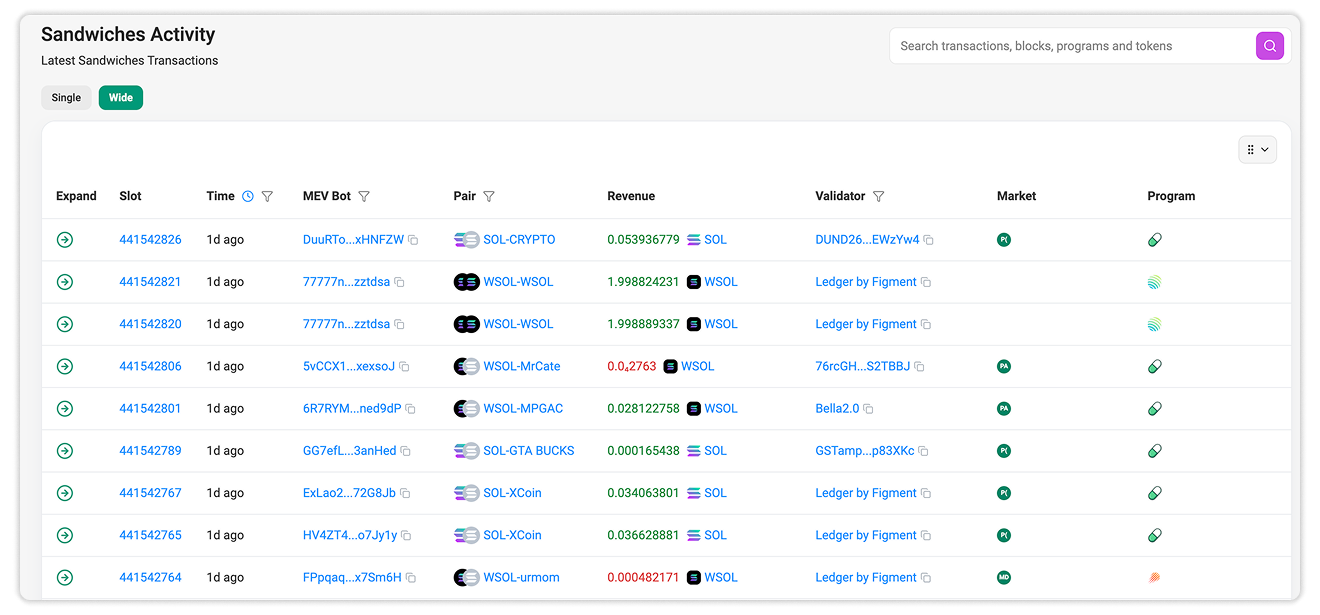Open the SOL-CRYPTO pair link

click(x=519, y=240)
